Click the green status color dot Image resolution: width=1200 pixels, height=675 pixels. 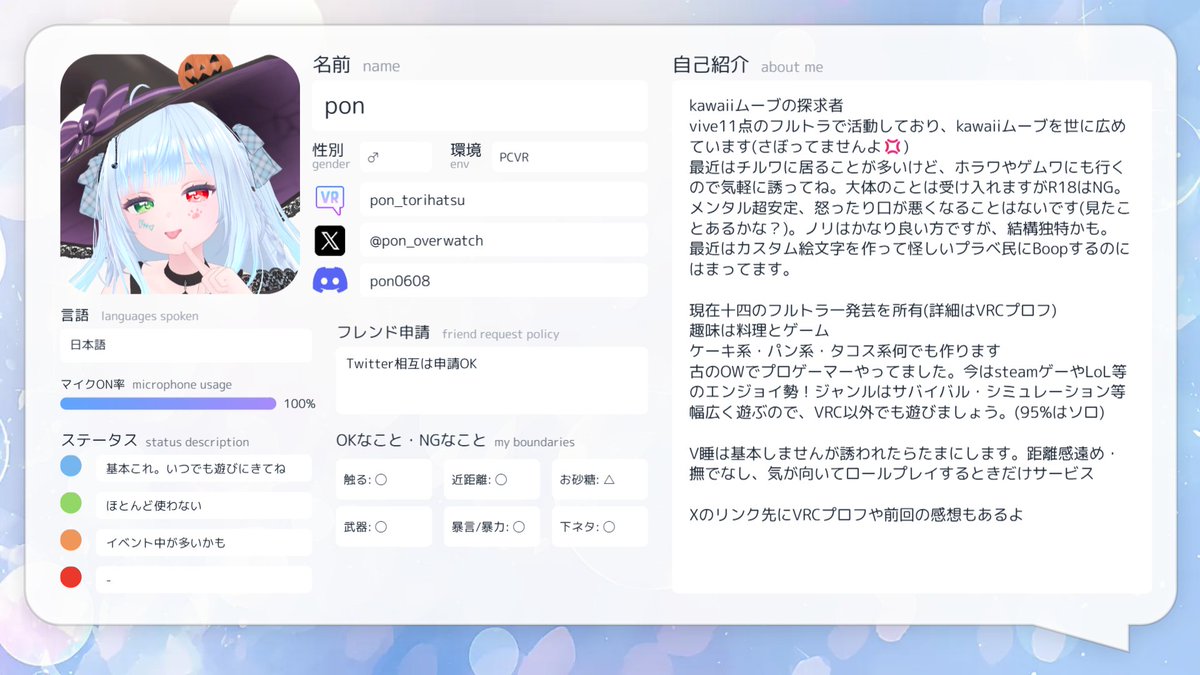click(71, 503)
